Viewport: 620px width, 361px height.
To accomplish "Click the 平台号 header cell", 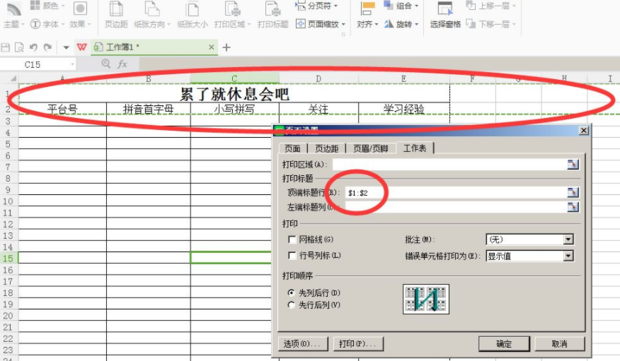I will coord(62,109).
